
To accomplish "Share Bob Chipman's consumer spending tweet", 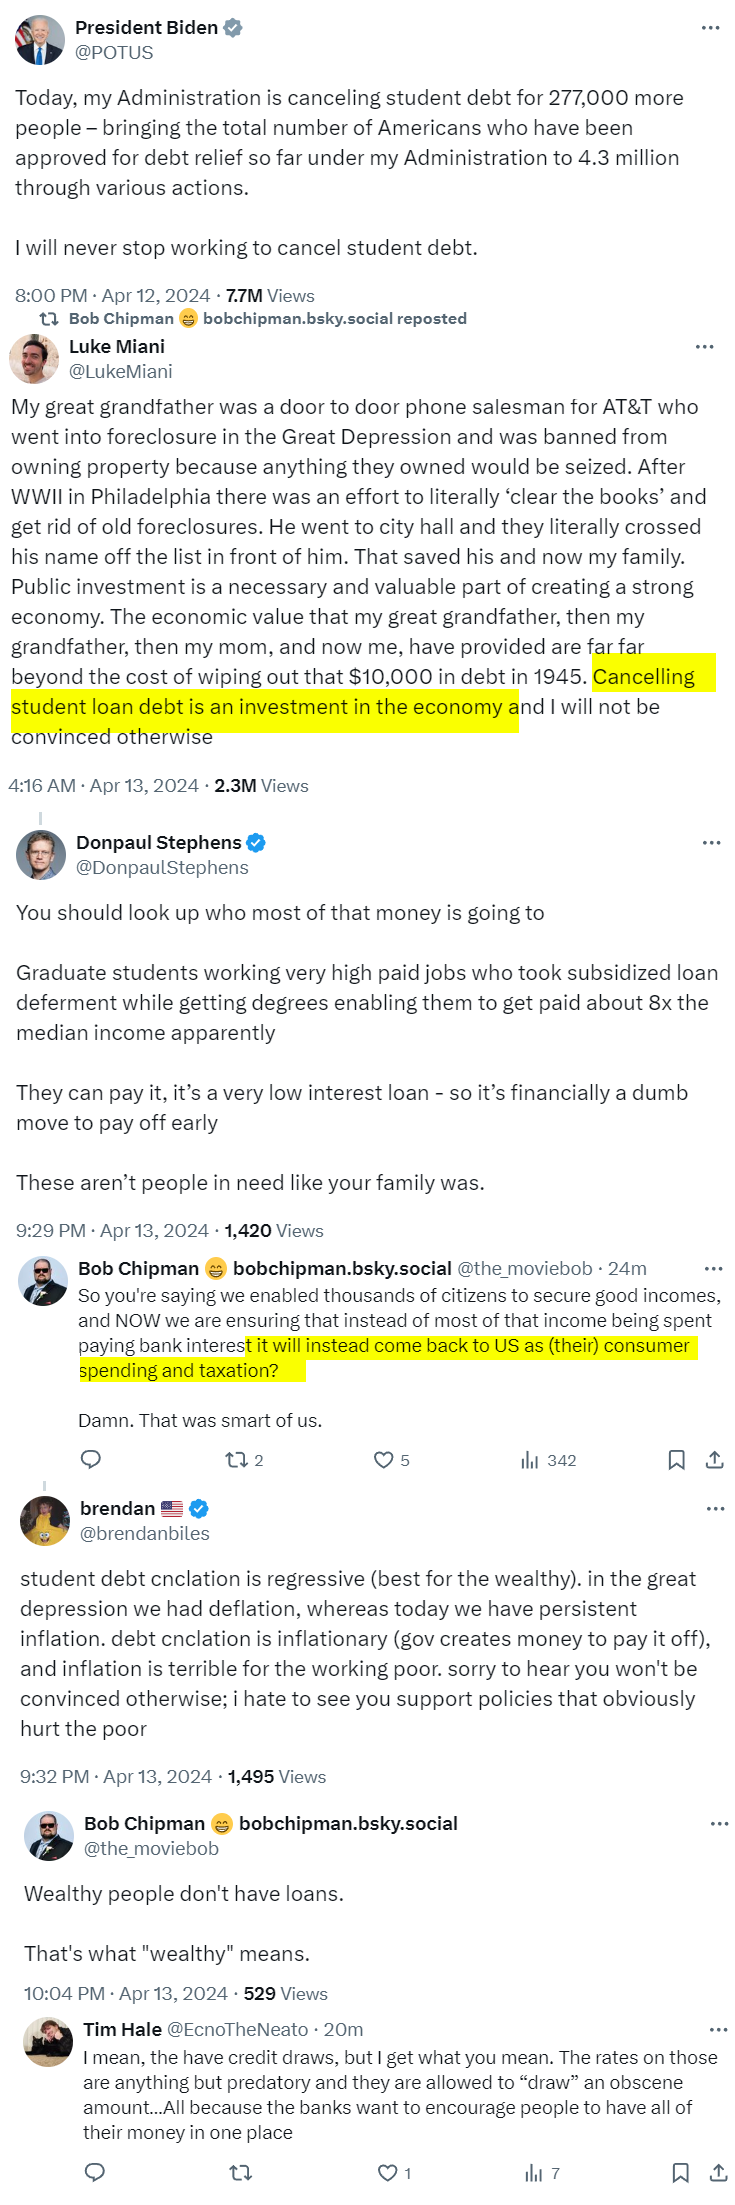I will pos(714,1460).
